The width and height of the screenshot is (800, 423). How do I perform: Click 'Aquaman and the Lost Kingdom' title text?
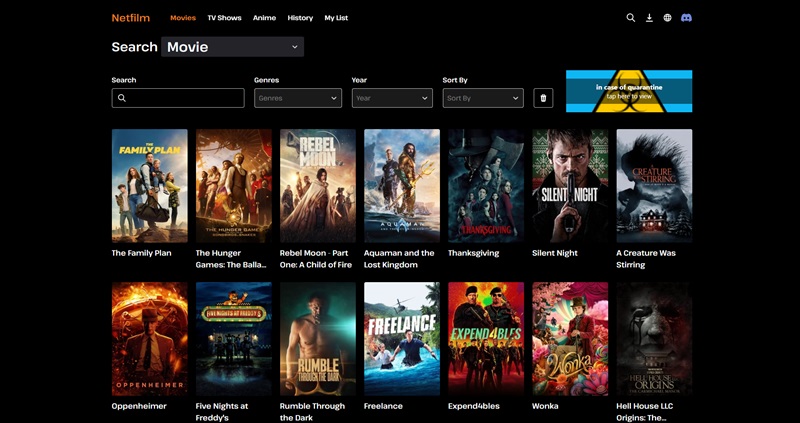coord(399,259)
